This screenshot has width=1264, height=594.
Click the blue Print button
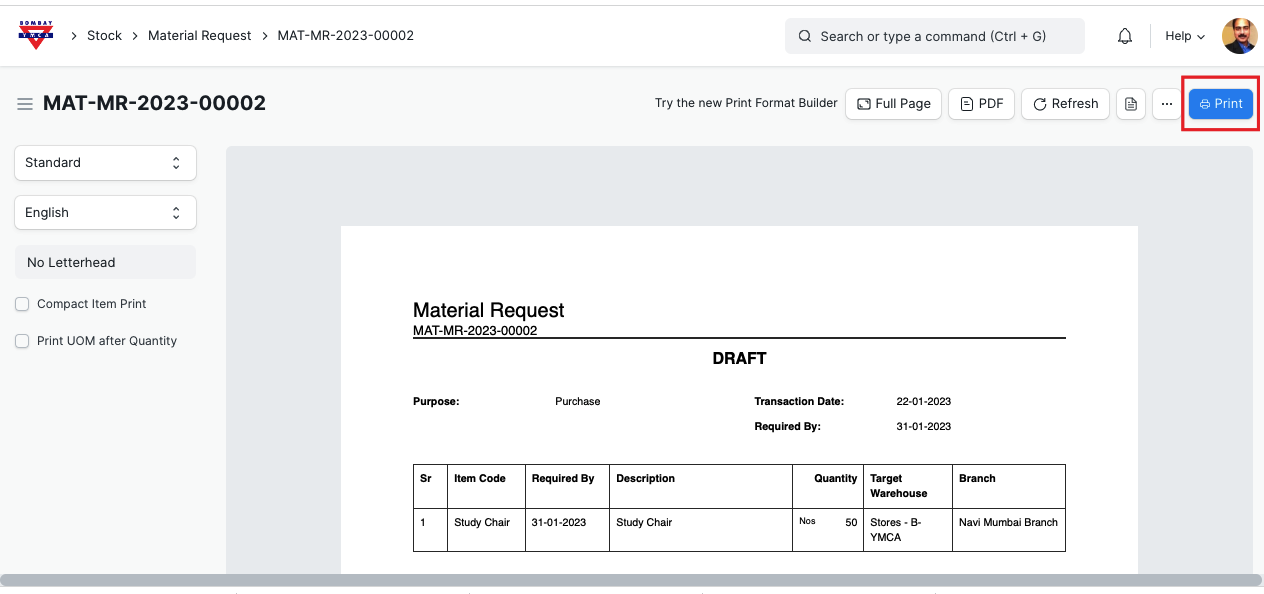click(x=1220, y=104)
